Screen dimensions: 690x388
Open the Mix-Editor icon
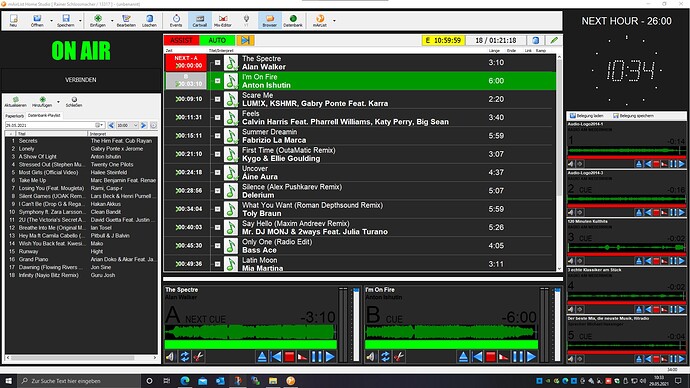point(223,21)
